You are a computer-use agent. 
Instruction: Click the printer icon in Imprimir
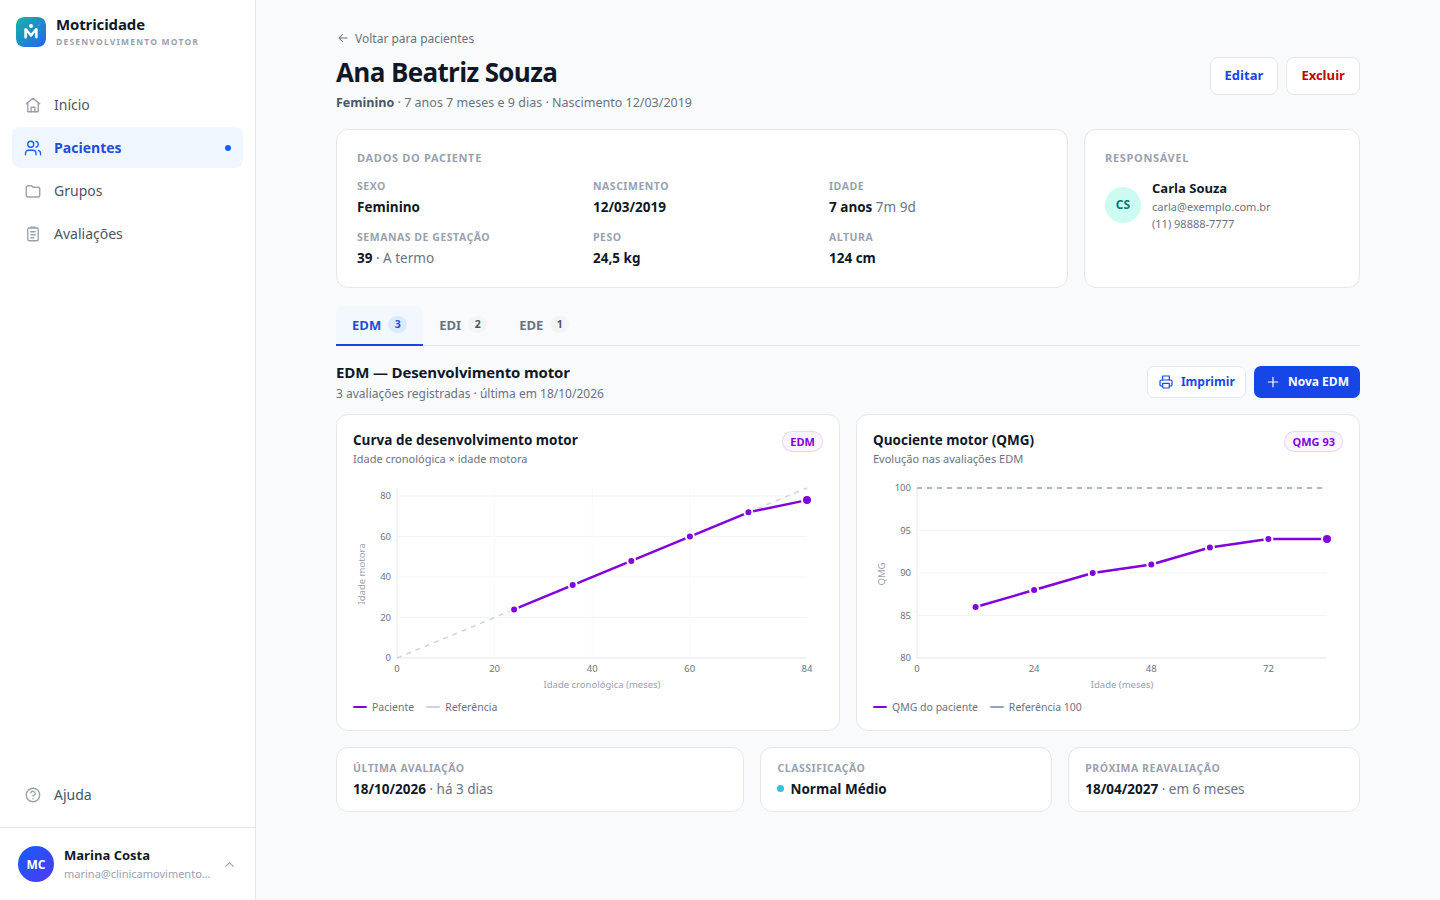click(1166, 382)
